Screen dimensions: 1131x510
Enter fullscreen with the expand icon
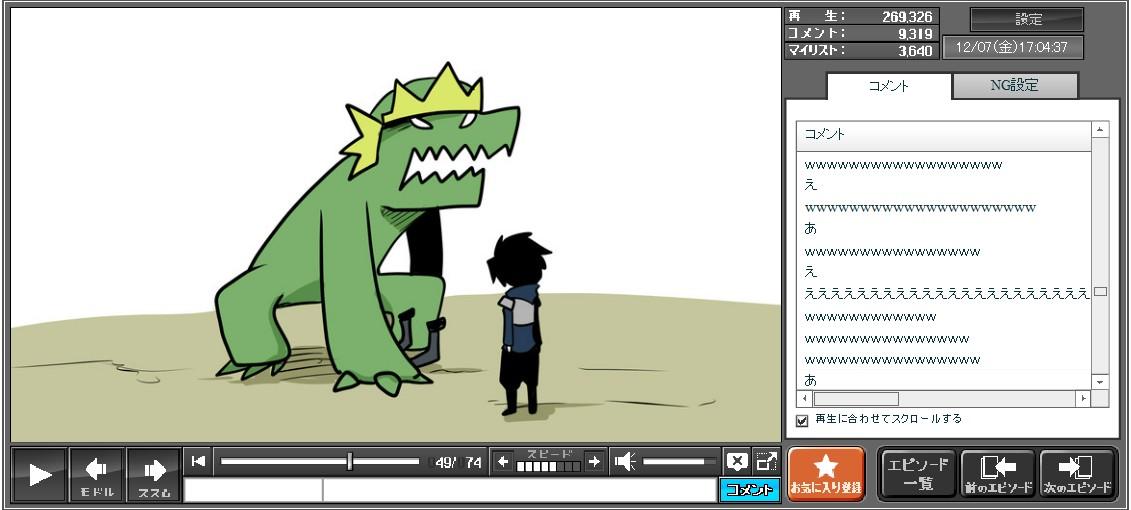766,461
